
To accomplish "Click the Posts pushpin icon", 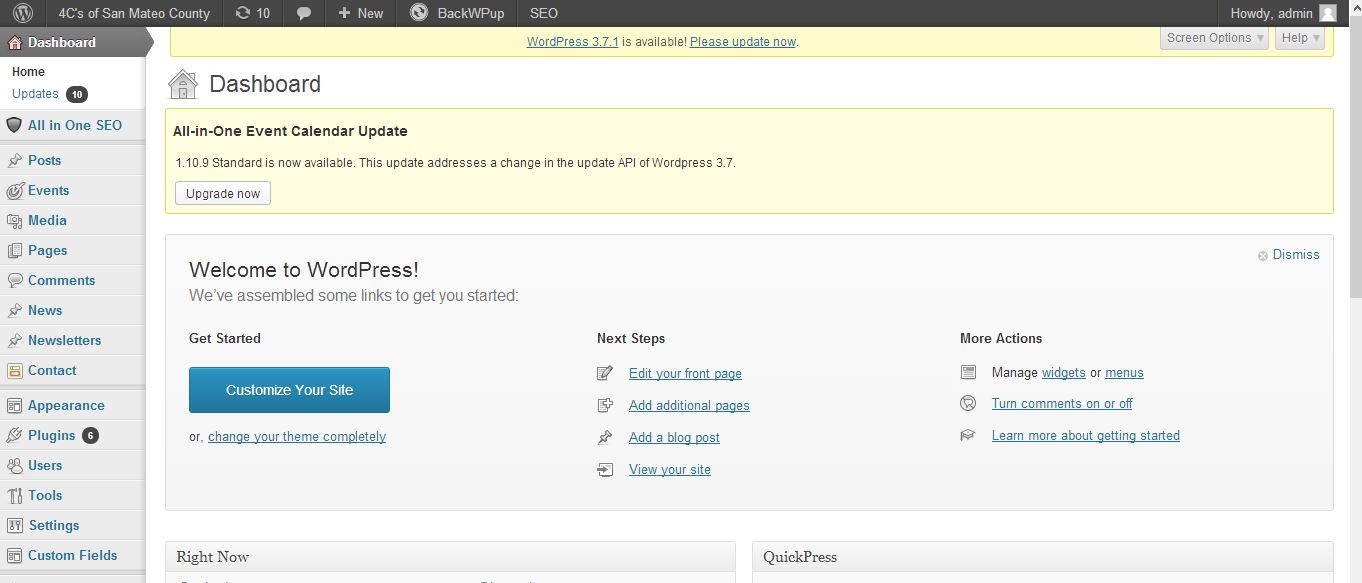I will (x=14, y=160).
